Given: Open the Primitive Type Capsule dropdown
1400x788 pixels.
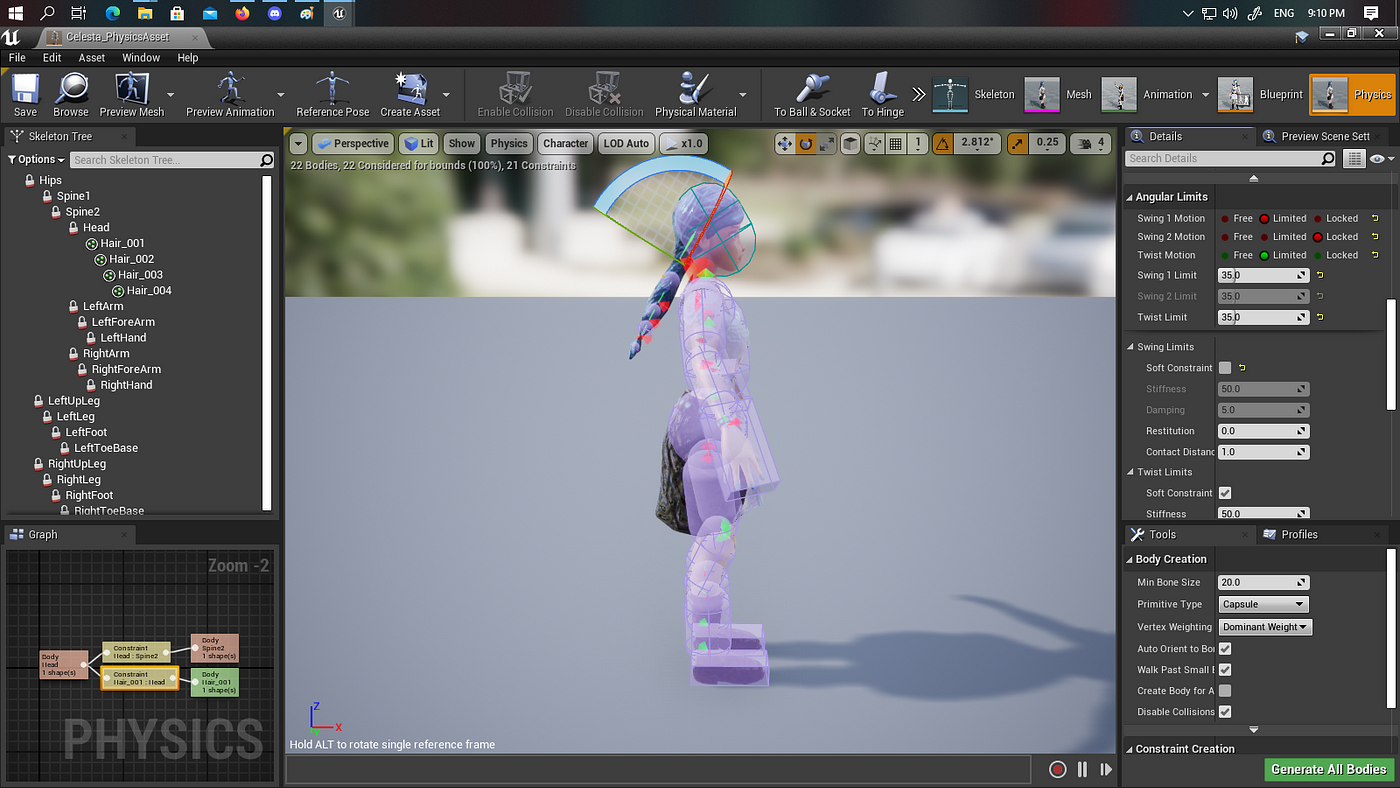Looking at the screenshot, I should point(1264,604).
